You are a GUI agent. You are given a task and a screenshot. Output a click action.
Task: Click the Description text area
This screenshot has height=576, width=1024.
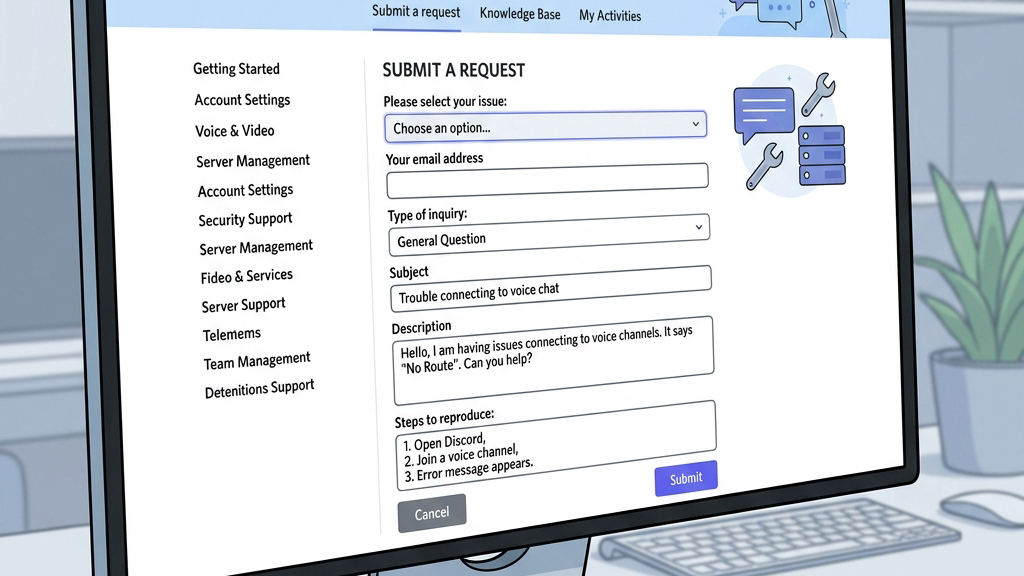553,360
